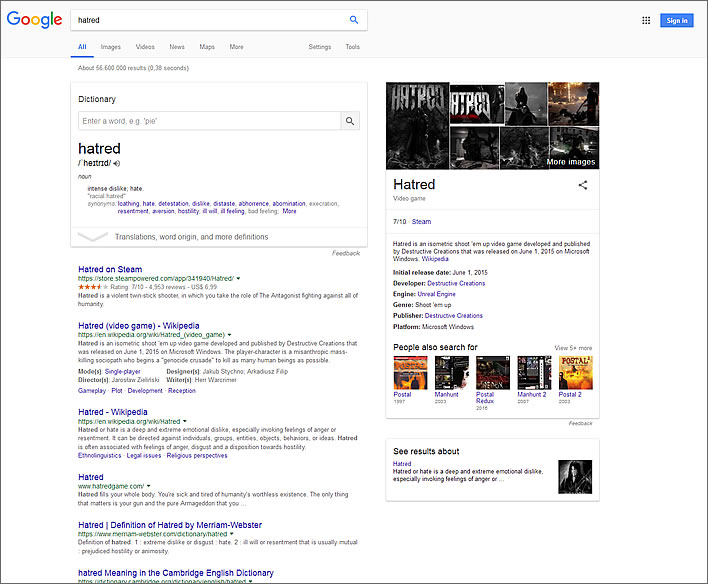Switch to the News tab

pyautogui.click(x=177, y=47)
